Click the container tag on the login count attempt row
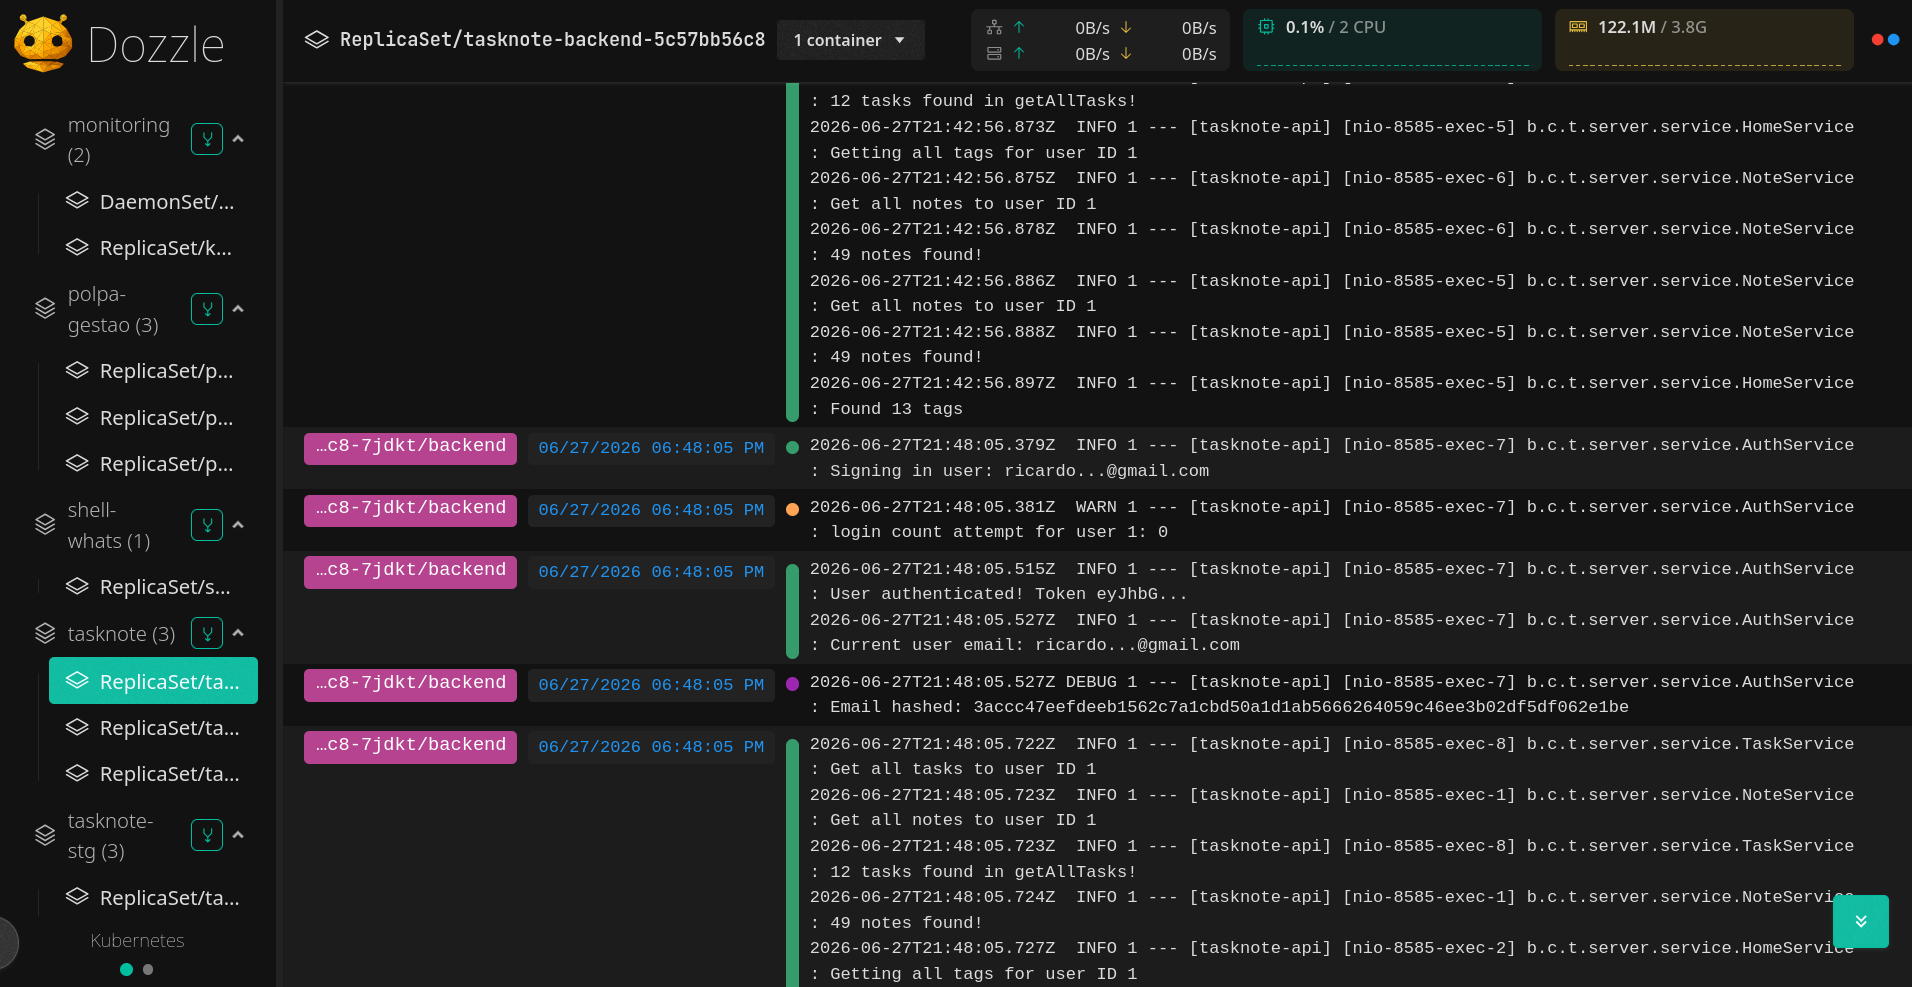 click(410, 510)
